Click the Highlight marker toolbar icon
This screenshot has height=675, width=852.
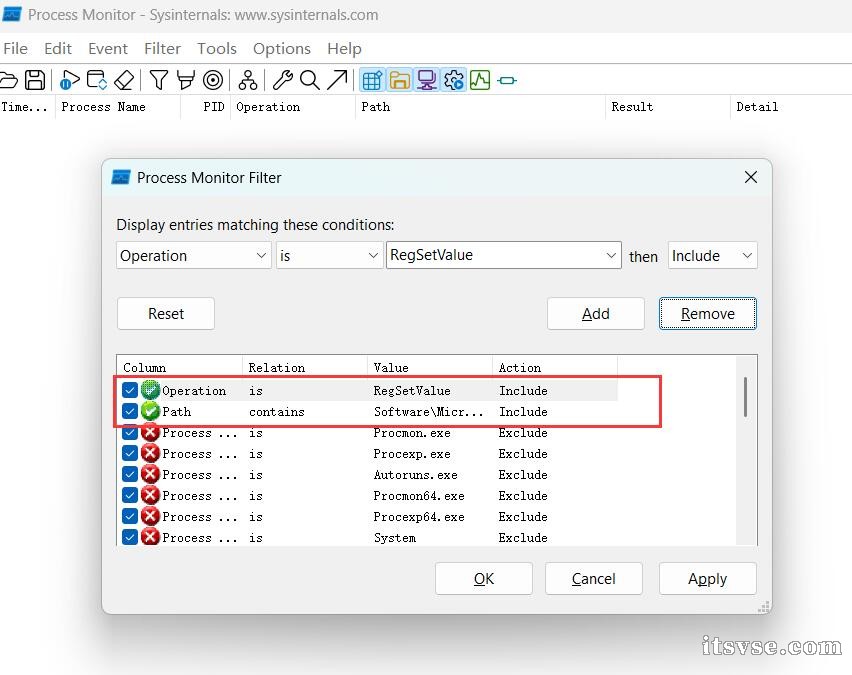[185, 80]
